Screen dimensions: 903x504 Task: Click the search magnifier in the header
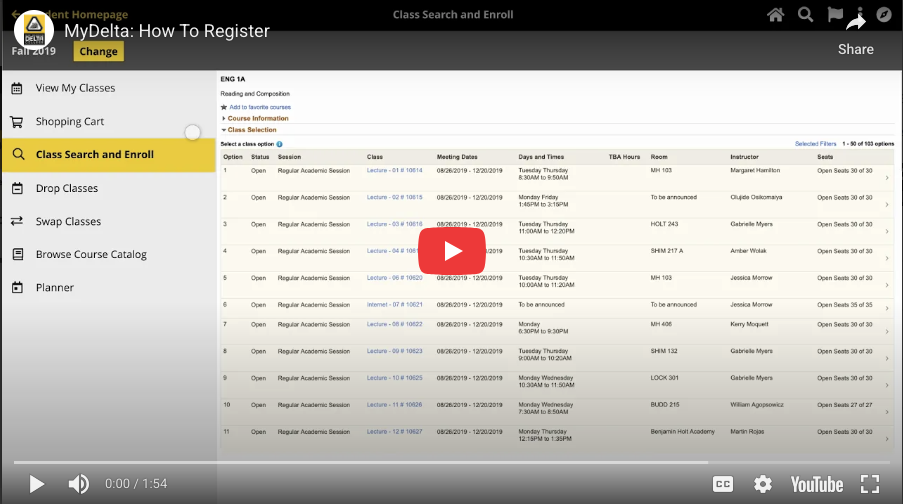(805, 15)
